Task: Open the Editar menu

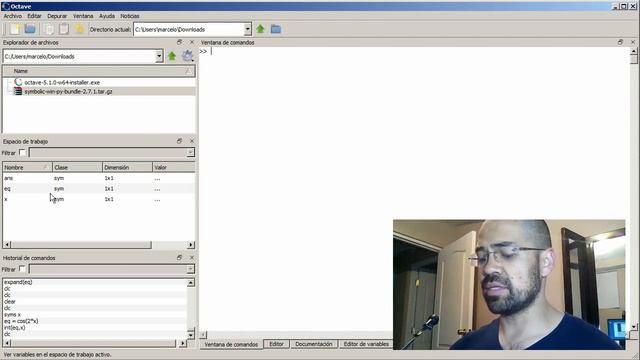Action: click(34, 16)
